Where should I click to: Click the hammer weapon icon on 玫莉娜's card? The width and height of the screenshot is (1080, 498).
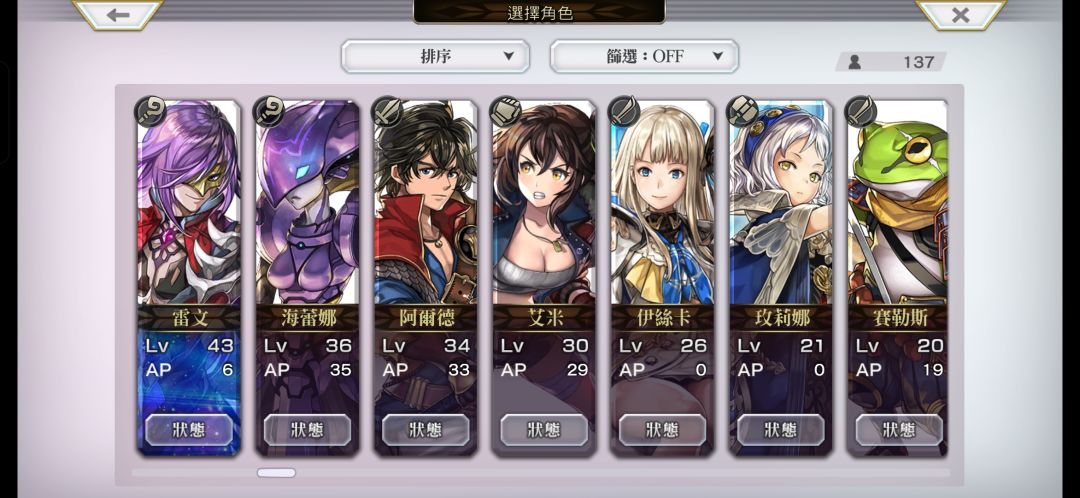(x=743, y=112)
